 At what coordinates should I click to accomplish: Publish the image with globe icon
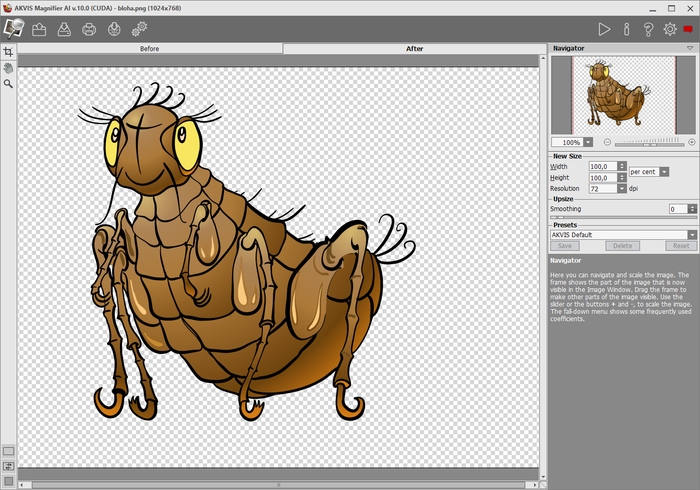tap(114, 29)
